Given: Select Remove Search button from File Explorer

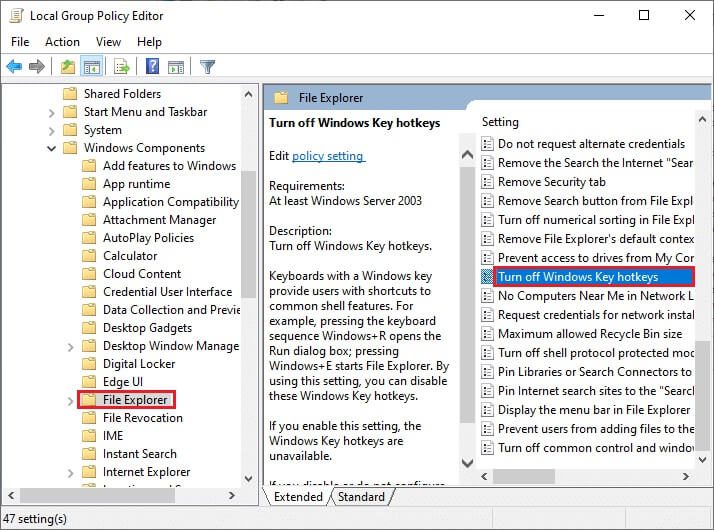Looking at the screenshot, I should (x=596, y=201).
